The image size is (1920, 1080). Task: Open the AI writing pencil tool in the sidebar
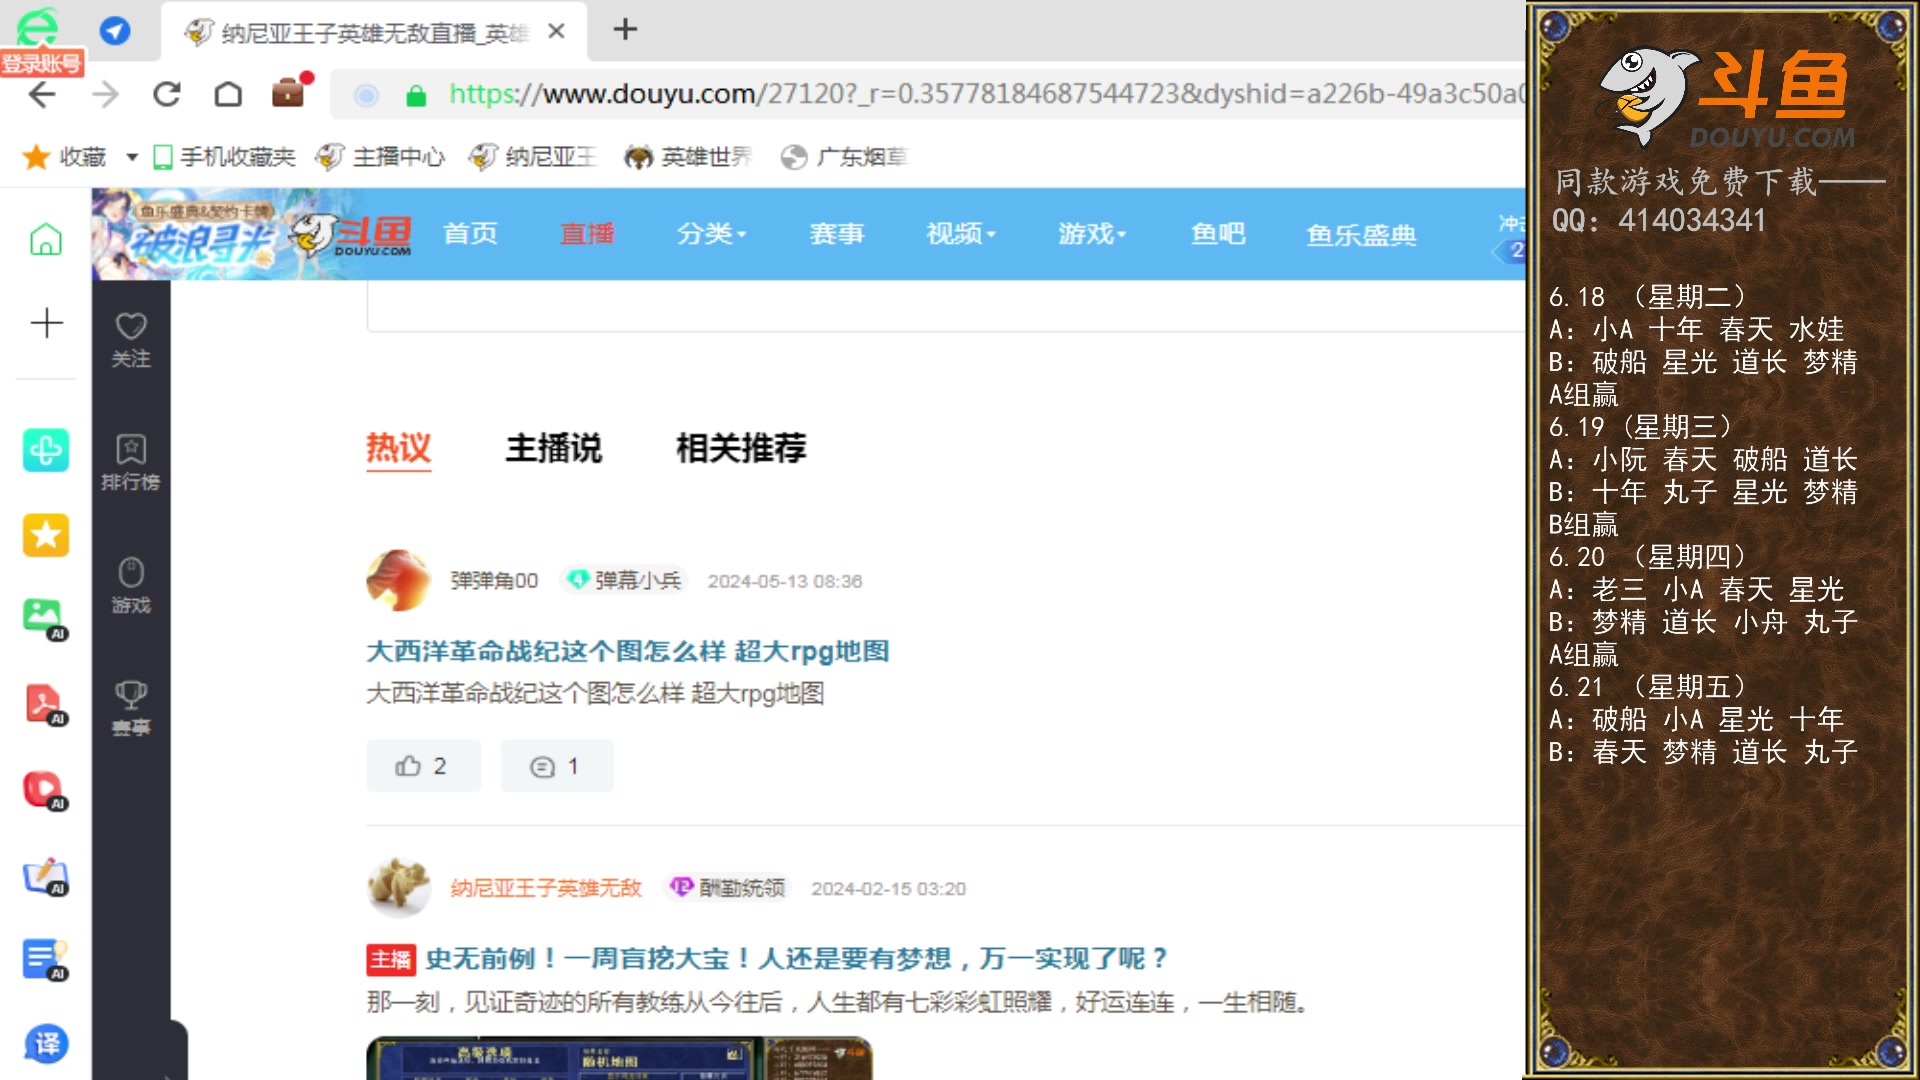[45, 876]
